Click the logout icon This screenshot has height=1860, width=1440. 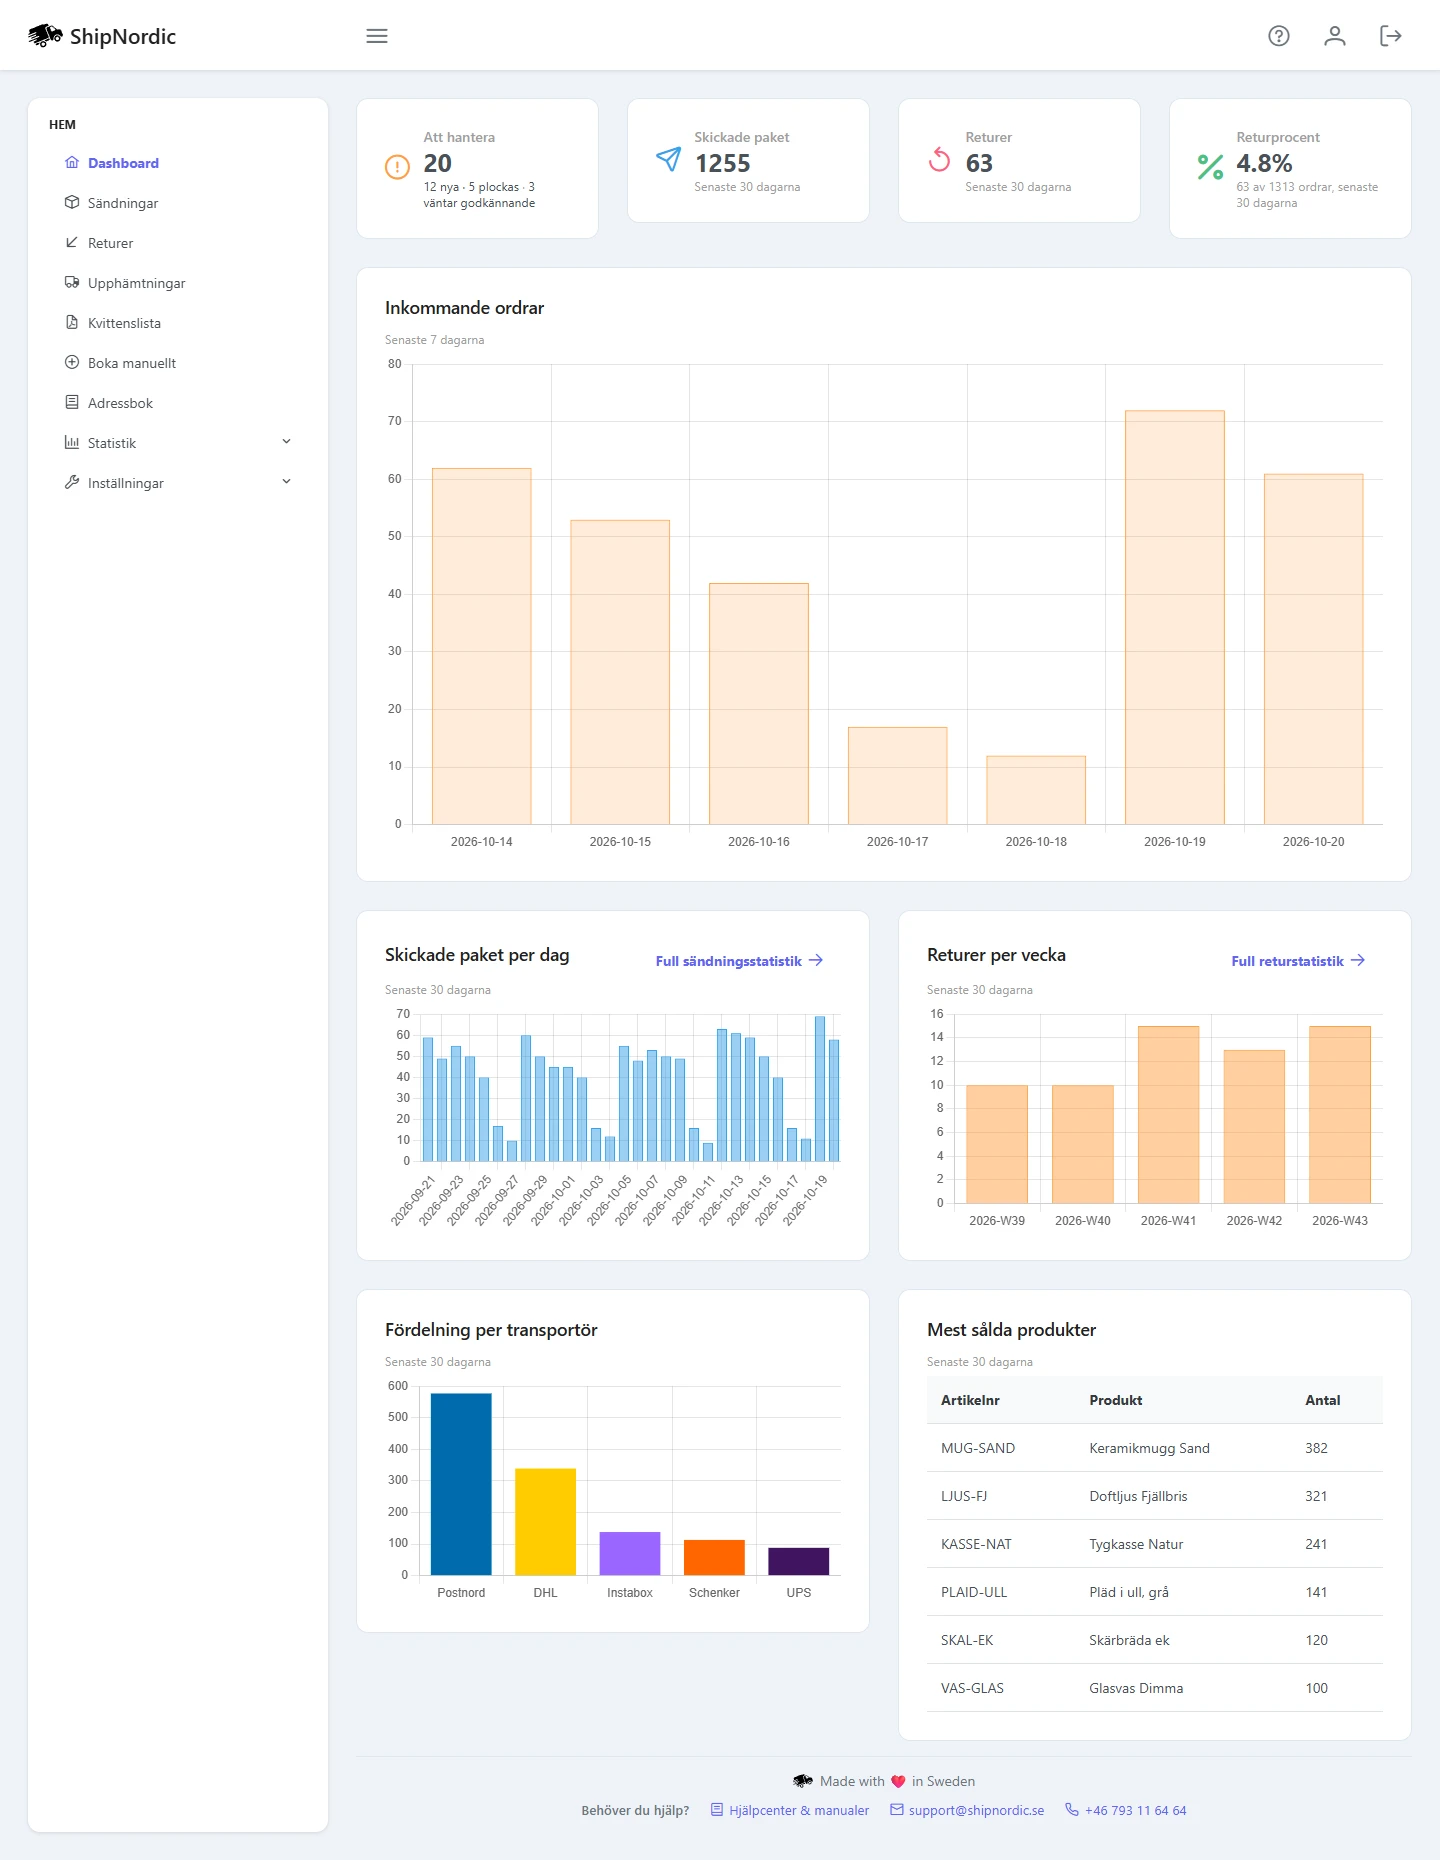coord(1391,36)
